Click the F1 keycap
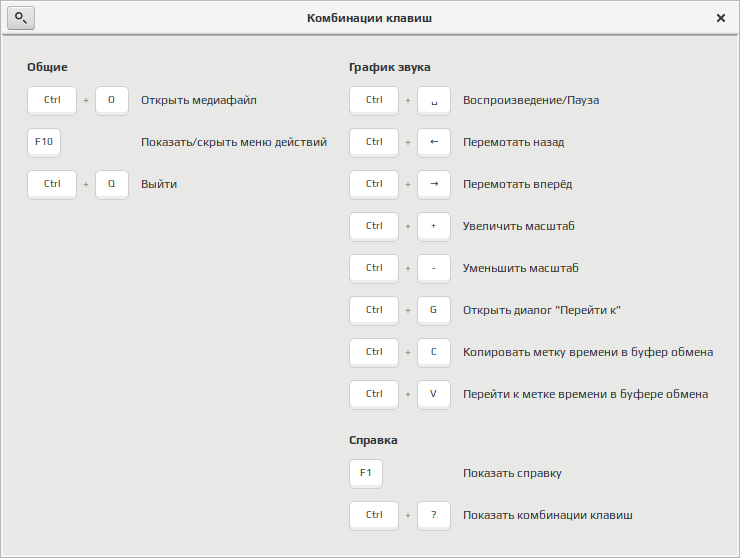The height and width of the screenshot is (558, 740). tap(366, 473)
